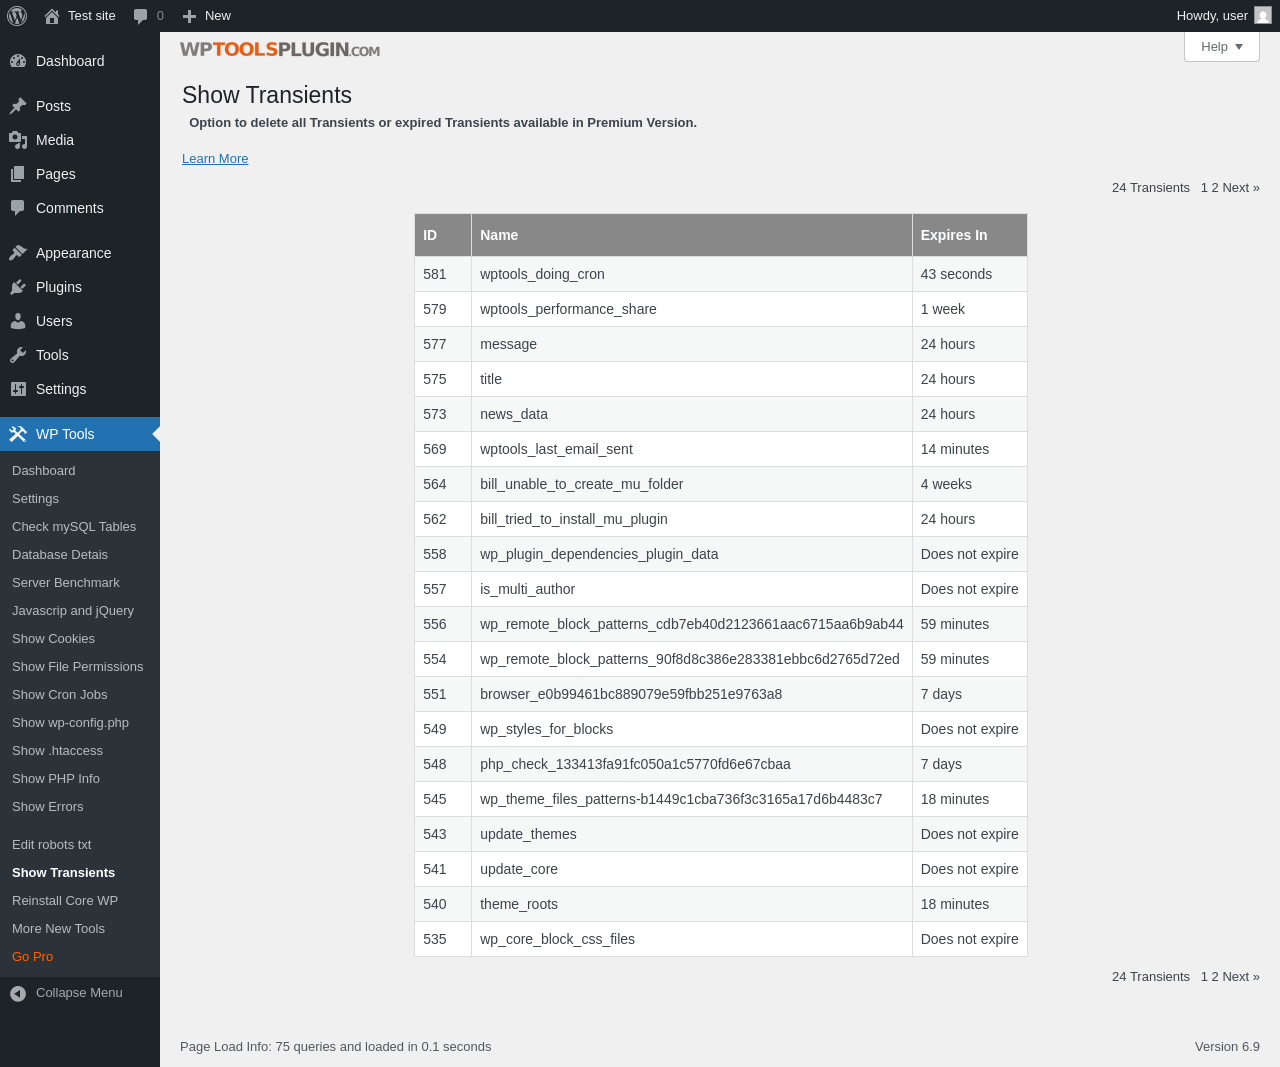
Task: Click the Posts pushpin icon
Action: pyautogui.click(x=18, y=106)
